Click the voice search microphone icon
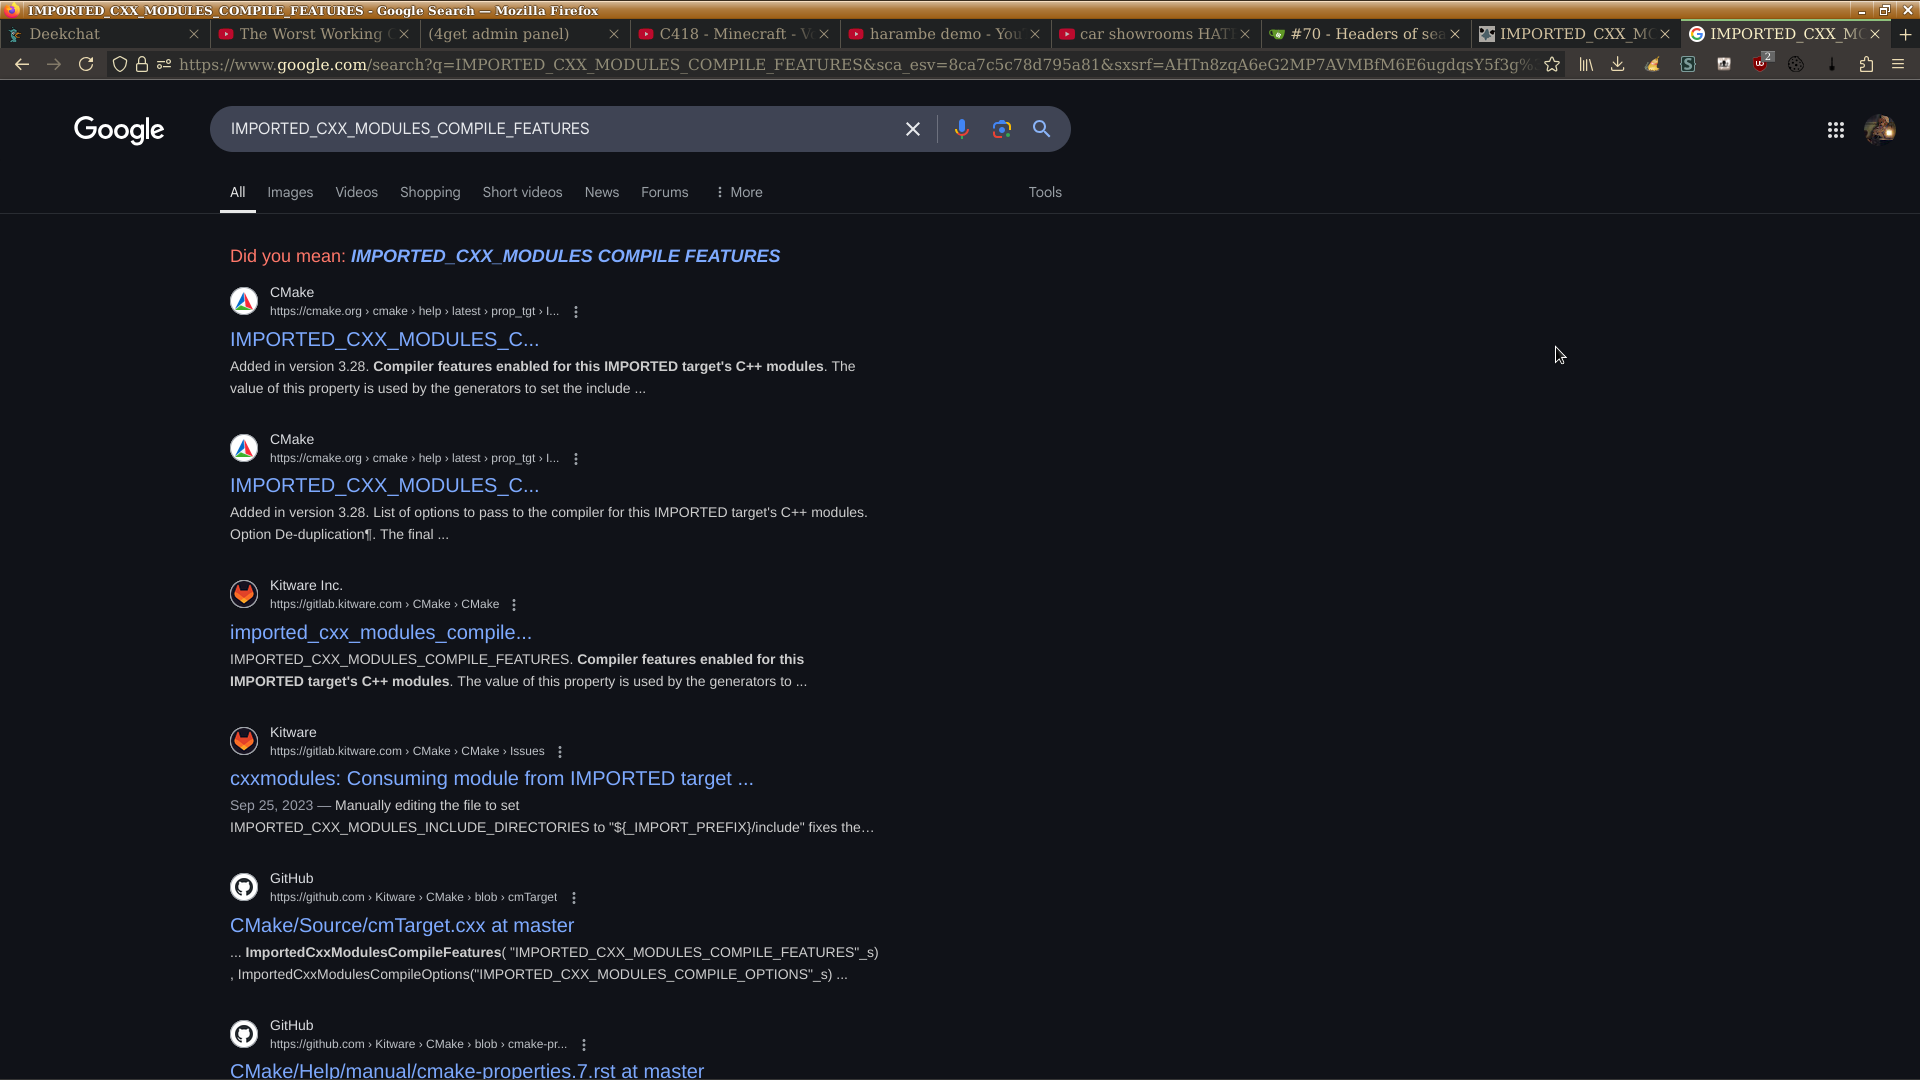This screenshot has width=1920, height=1080. (961, 129)
